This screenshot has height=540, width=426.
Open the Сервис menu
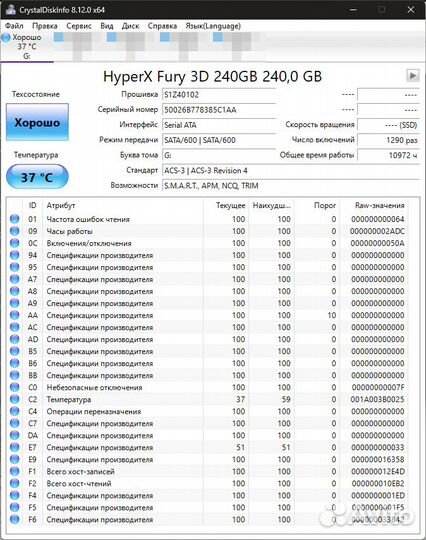click(79, 26)
